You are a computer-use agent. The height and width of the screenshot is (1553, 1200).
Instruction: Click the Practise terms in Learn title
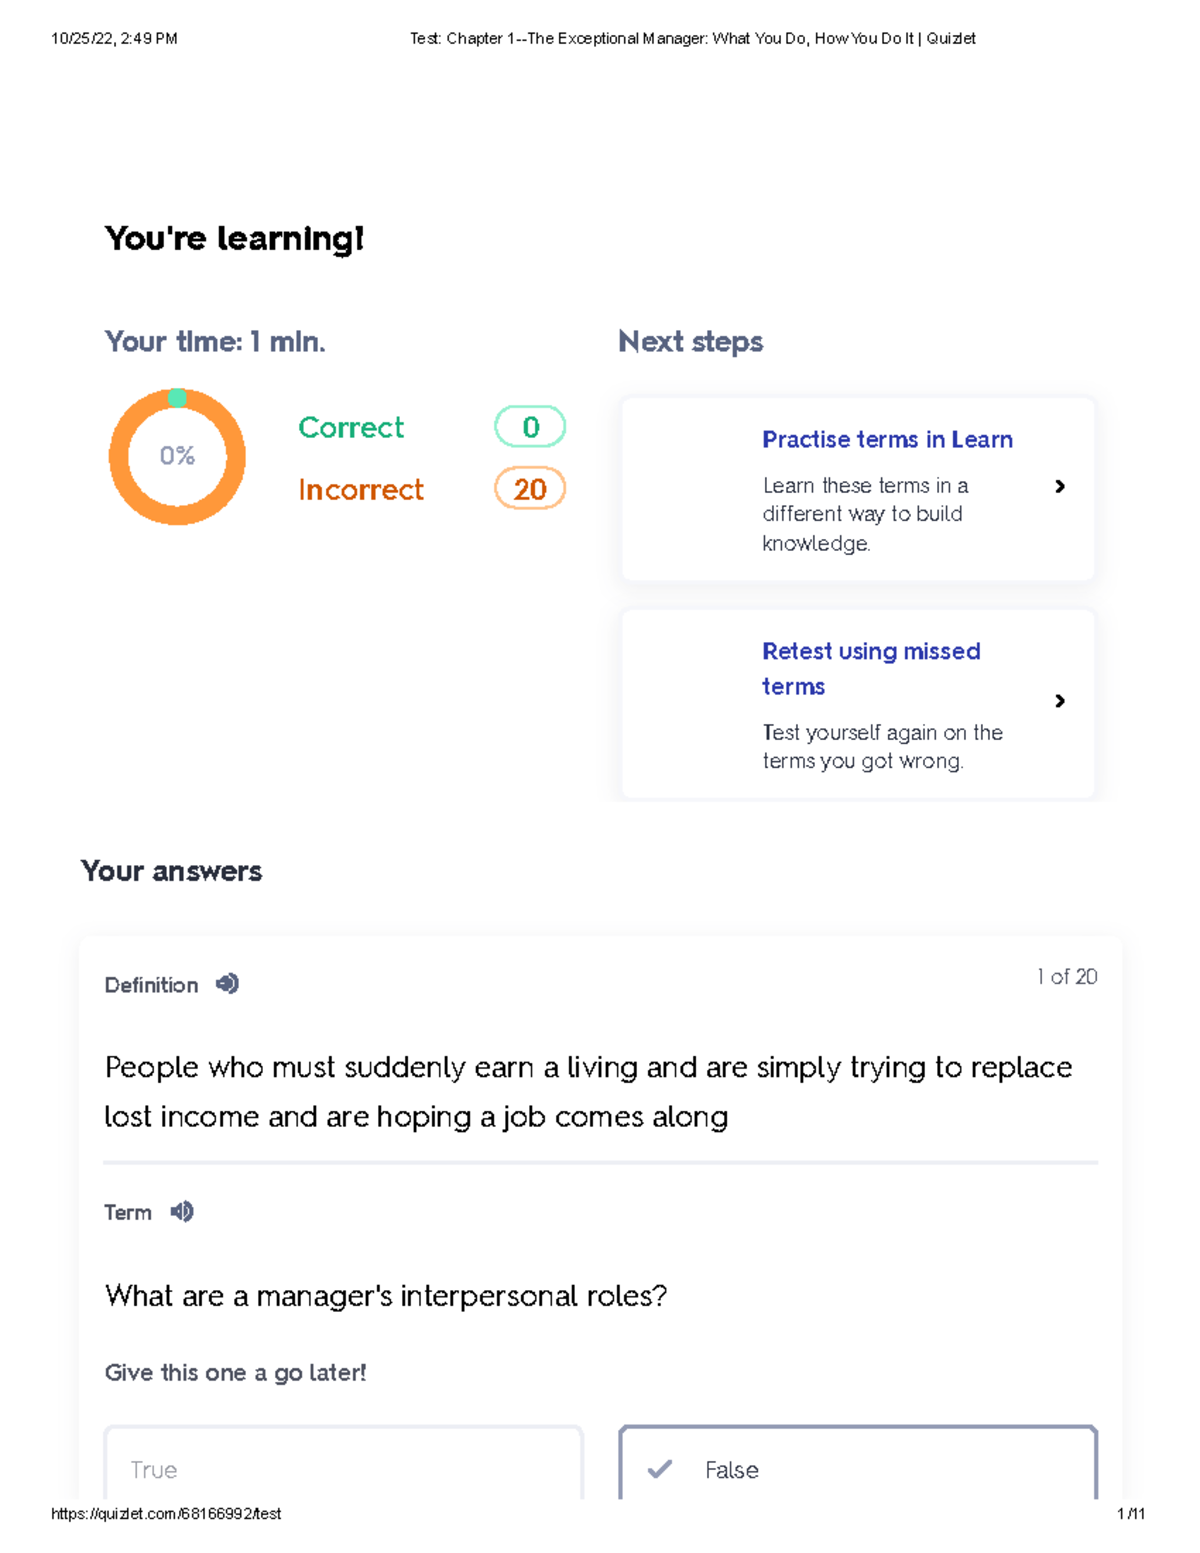[887, 440]
